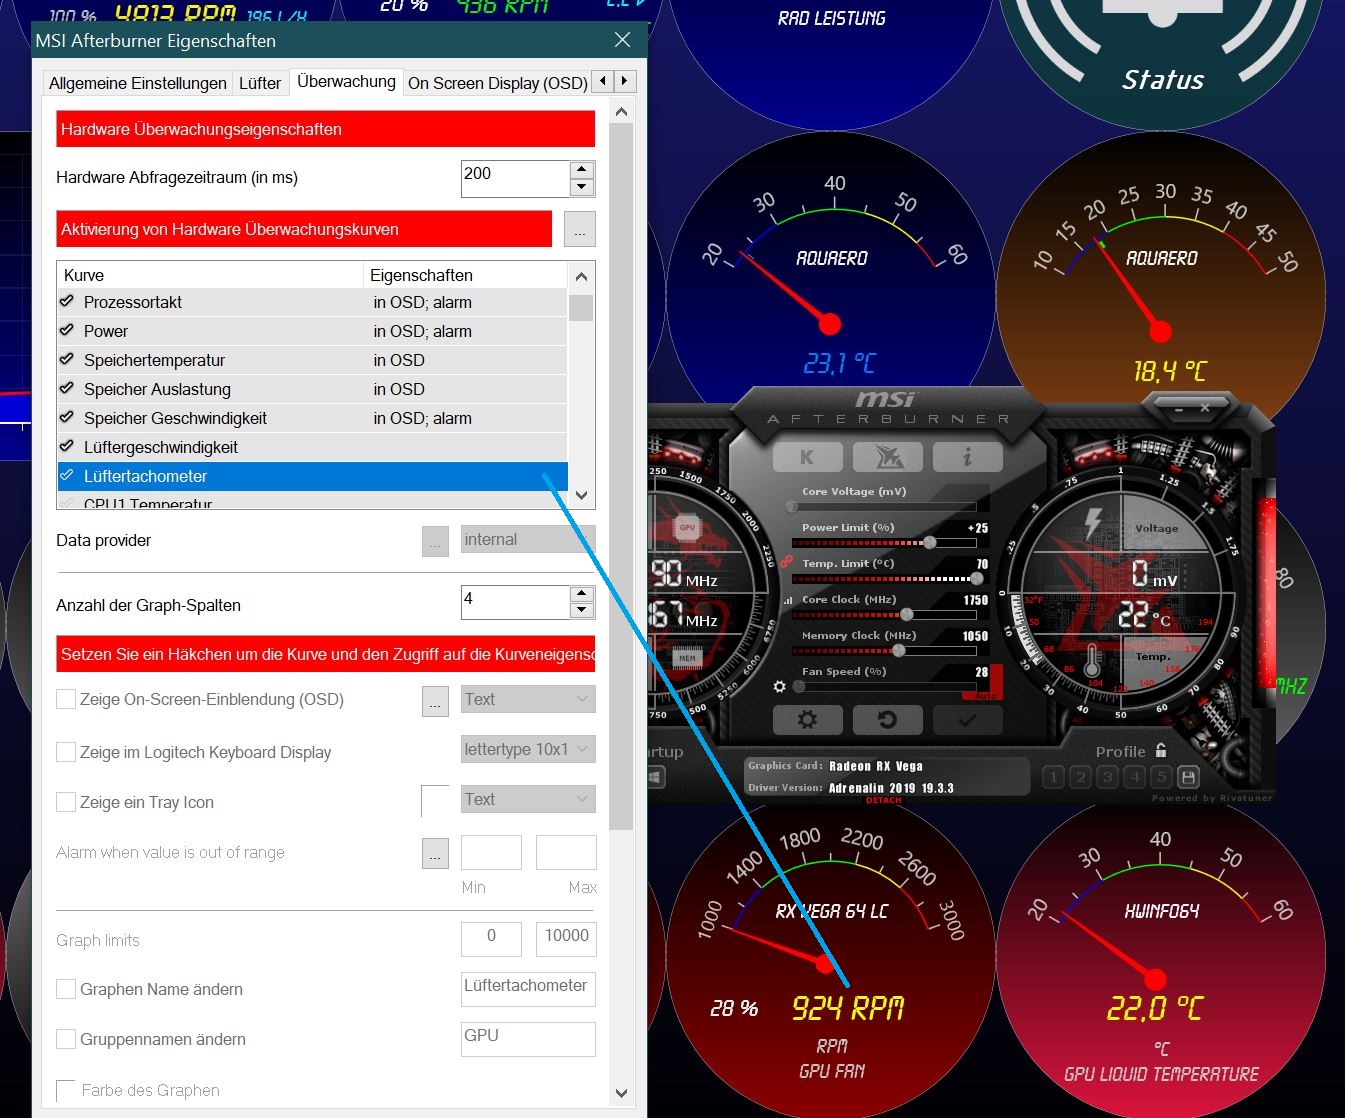The width and height of the screenshot is (1345, 1118).
Task: Select Afterburner profile slot 2
Action: pos(1080,777)
